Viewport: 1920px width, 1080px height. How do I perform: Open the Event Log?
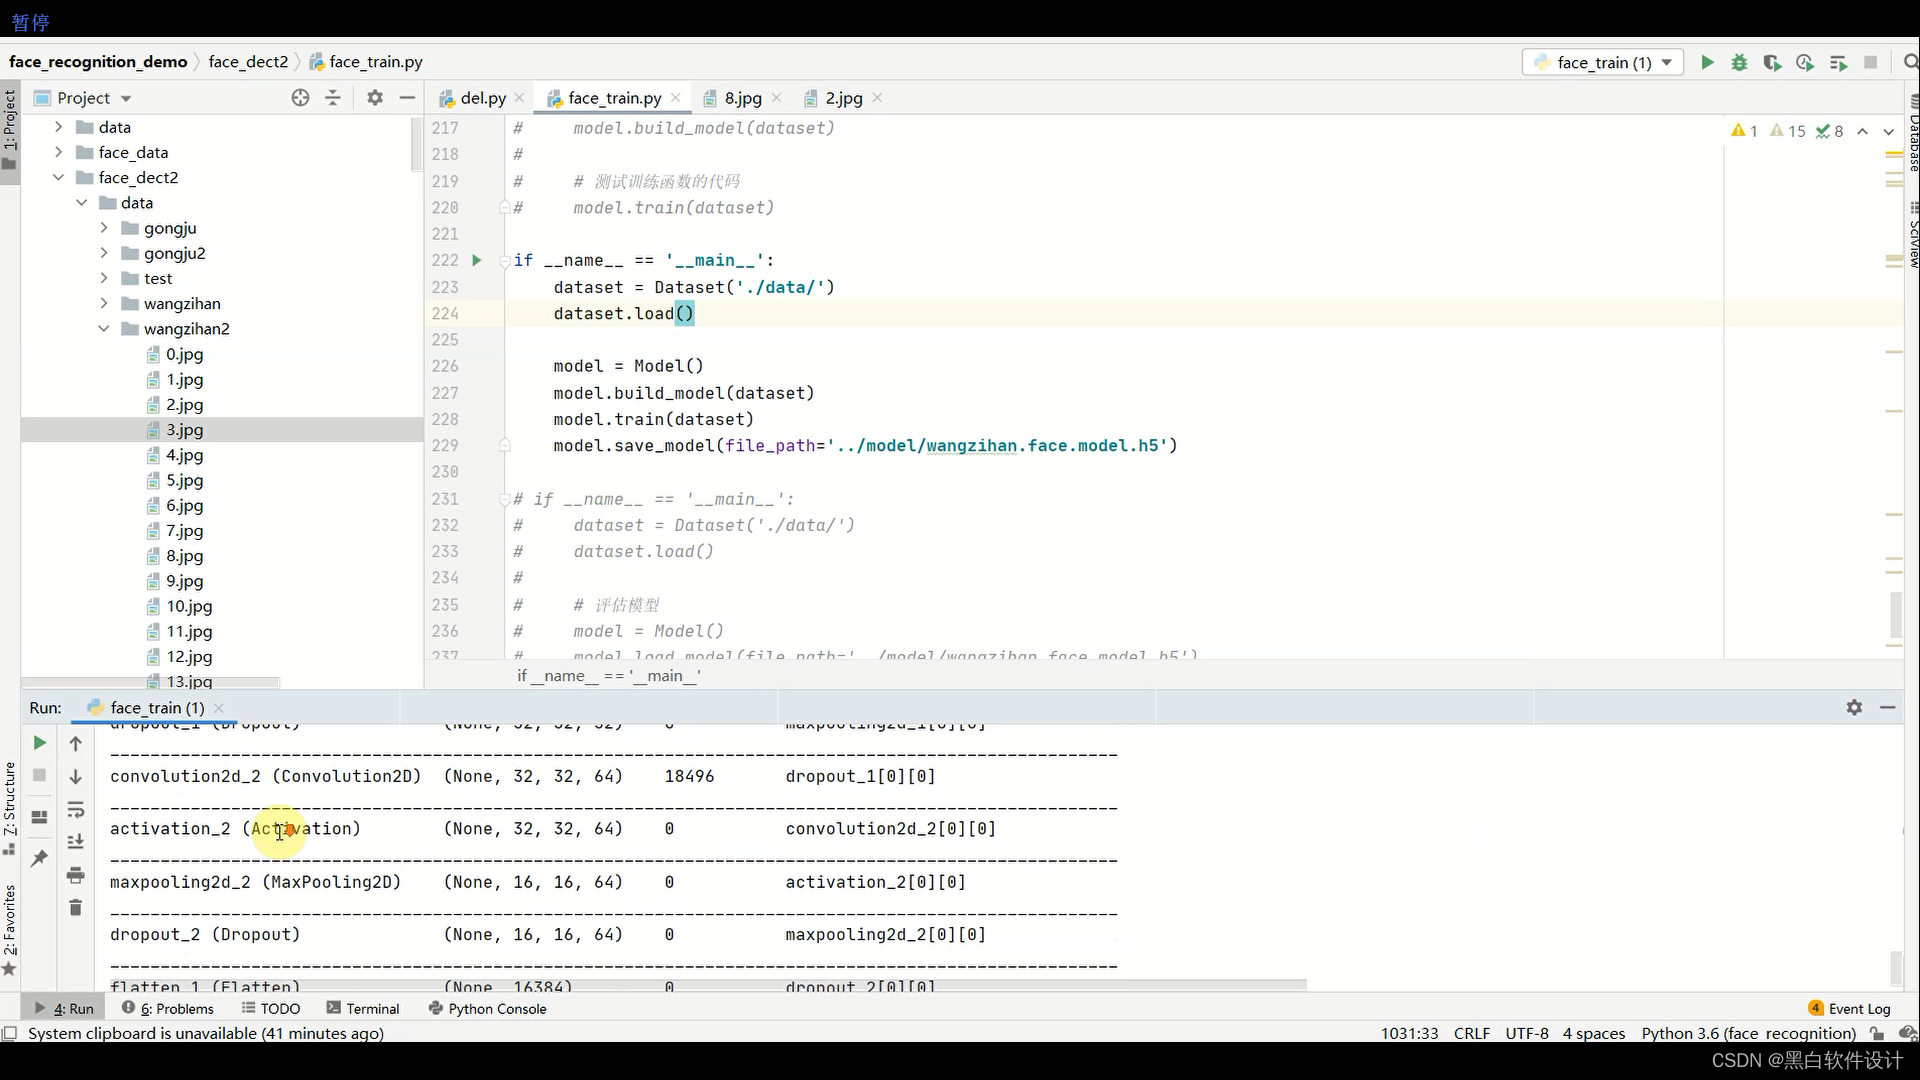[1850, 1008]
